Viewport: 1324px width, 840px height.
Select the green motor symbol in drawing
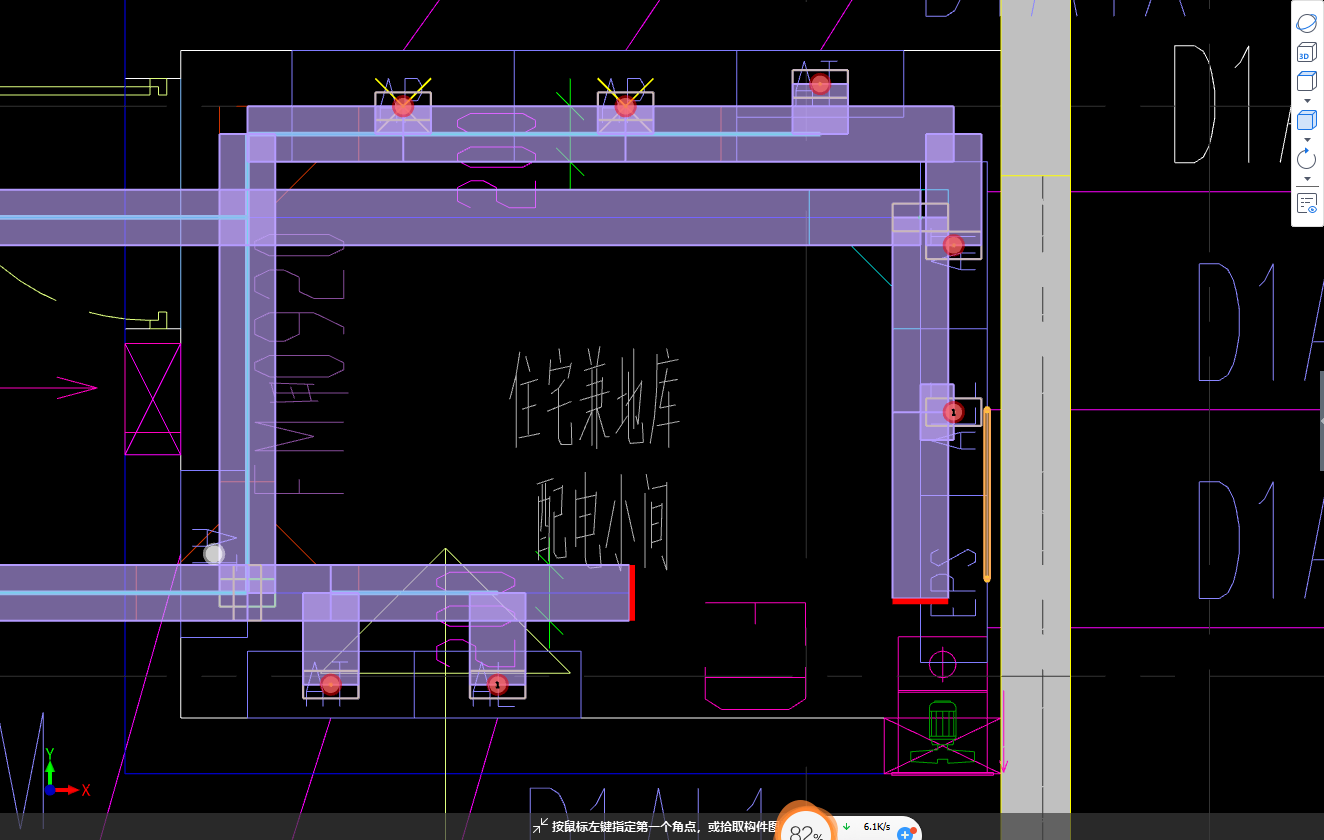(943, 731)
